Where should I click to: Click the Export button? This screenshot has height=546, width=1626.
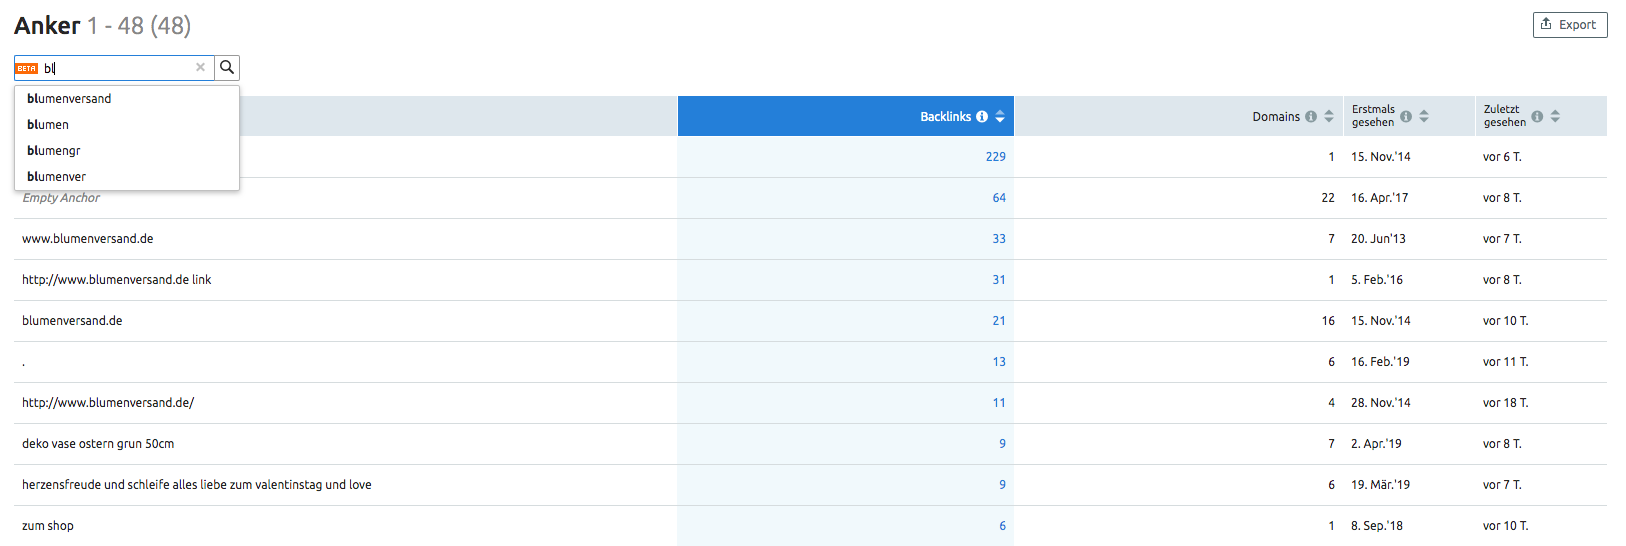point(1570,25)
